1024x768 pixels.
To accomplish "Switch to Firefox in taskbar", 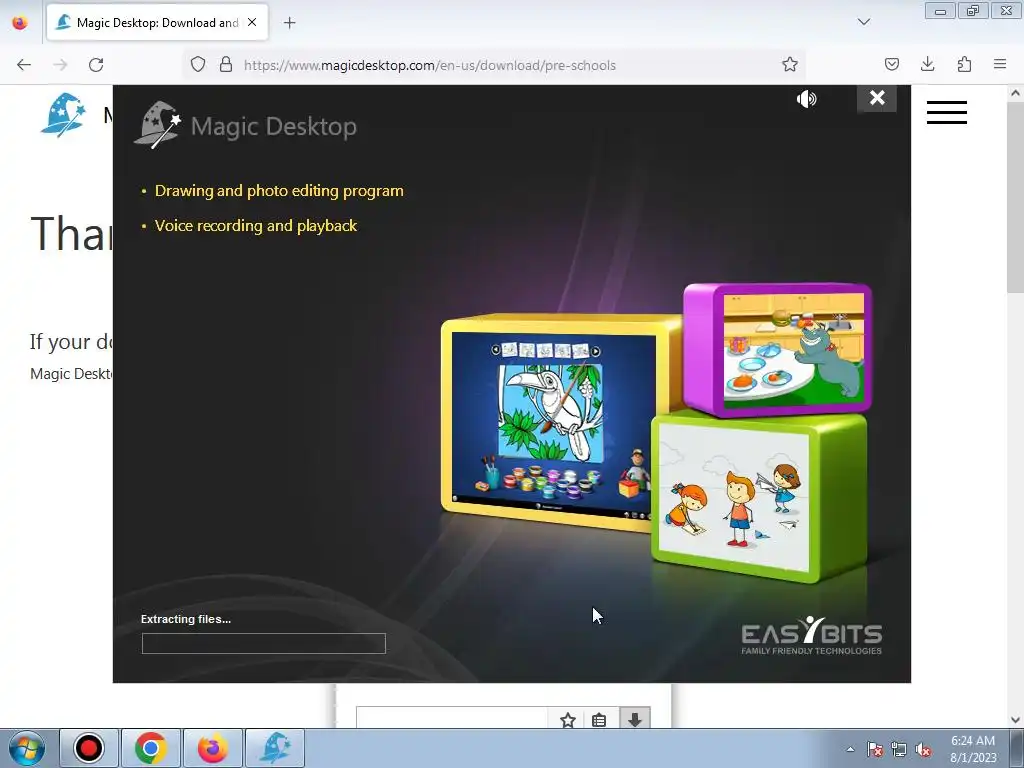I will click(213, 748).
